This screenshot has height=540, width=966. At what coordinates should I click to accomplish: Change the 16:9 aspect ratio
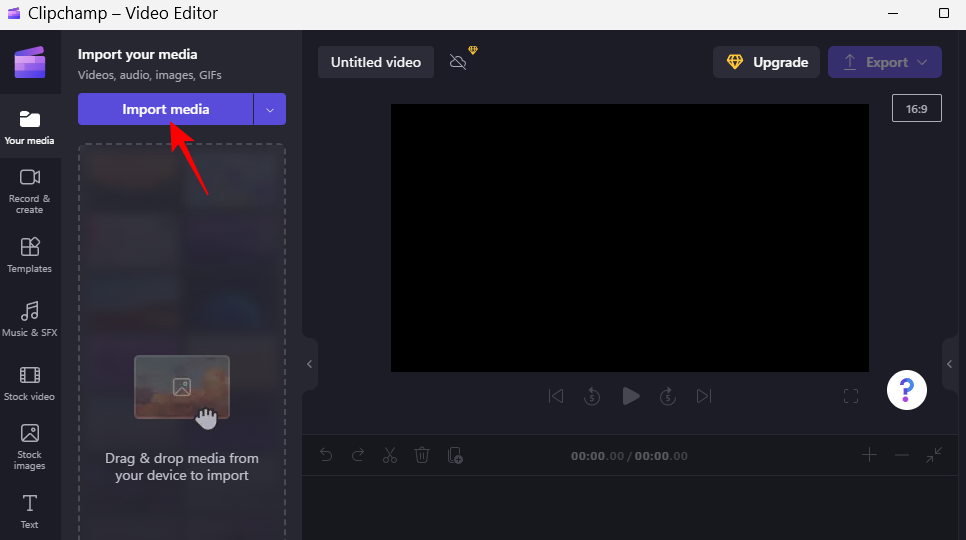[916, 108]
